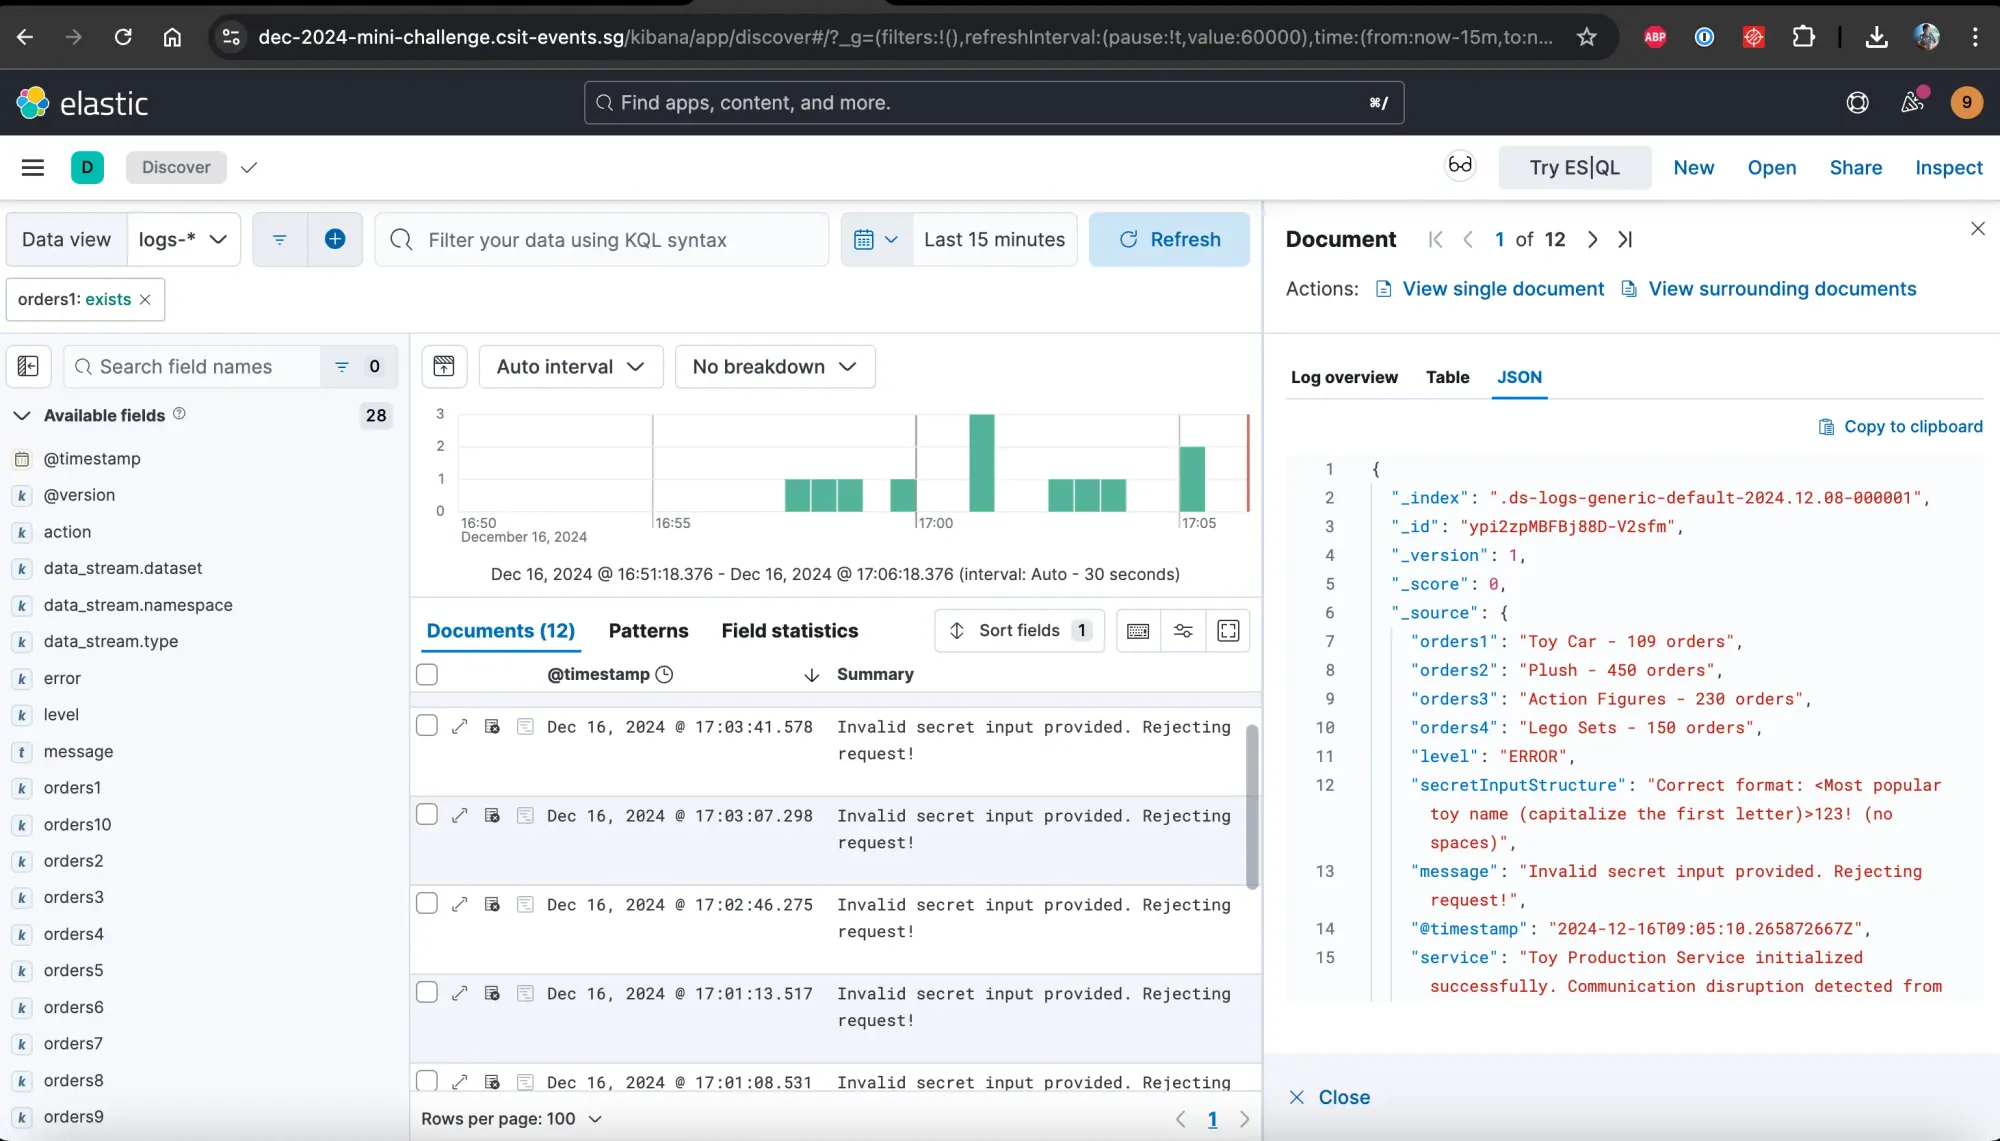Click the Refresh button
2000x1141 pixels.
pos(1169,239)
